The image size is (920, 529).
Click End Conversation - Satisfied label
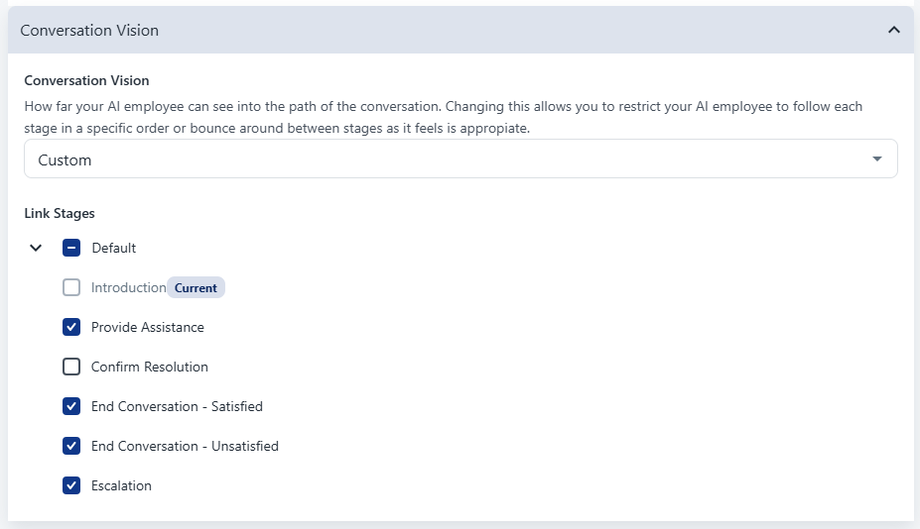176,406
